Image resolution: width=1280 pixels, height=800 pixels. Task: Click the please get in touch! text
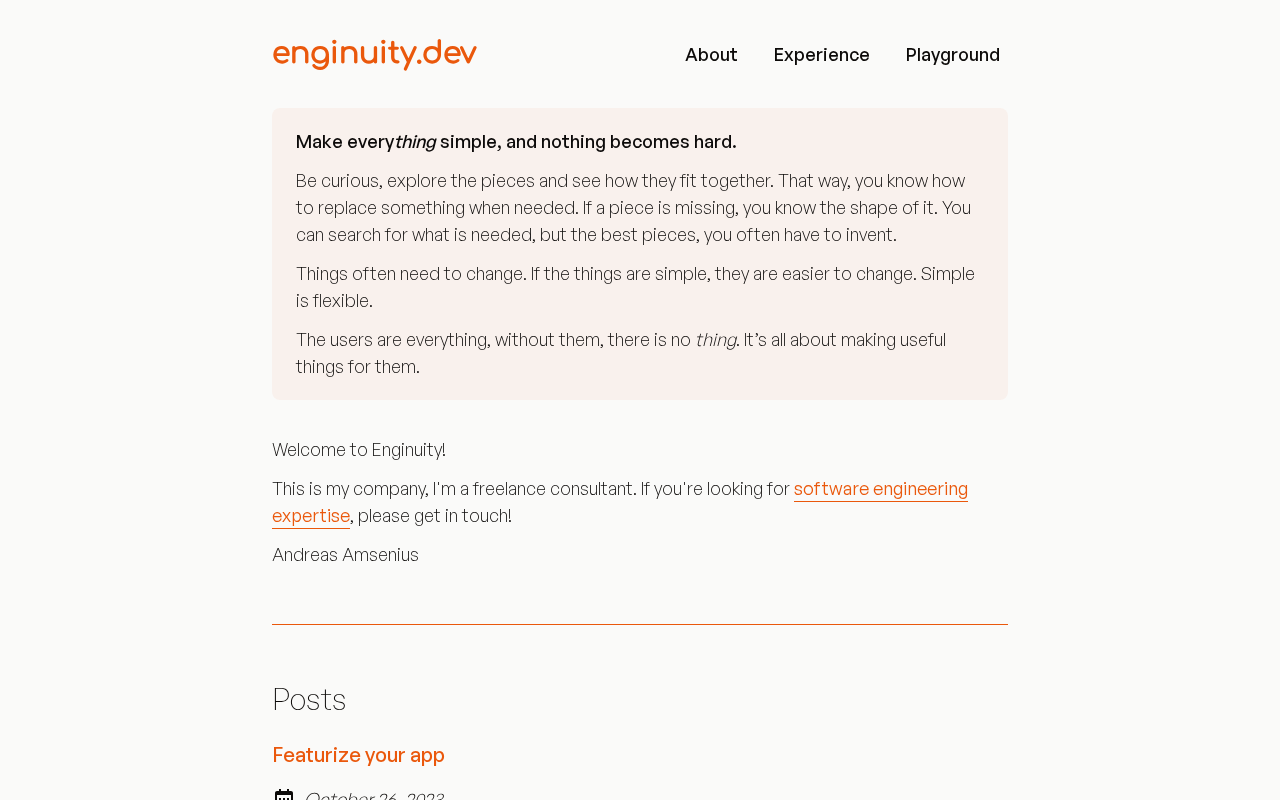434,516
